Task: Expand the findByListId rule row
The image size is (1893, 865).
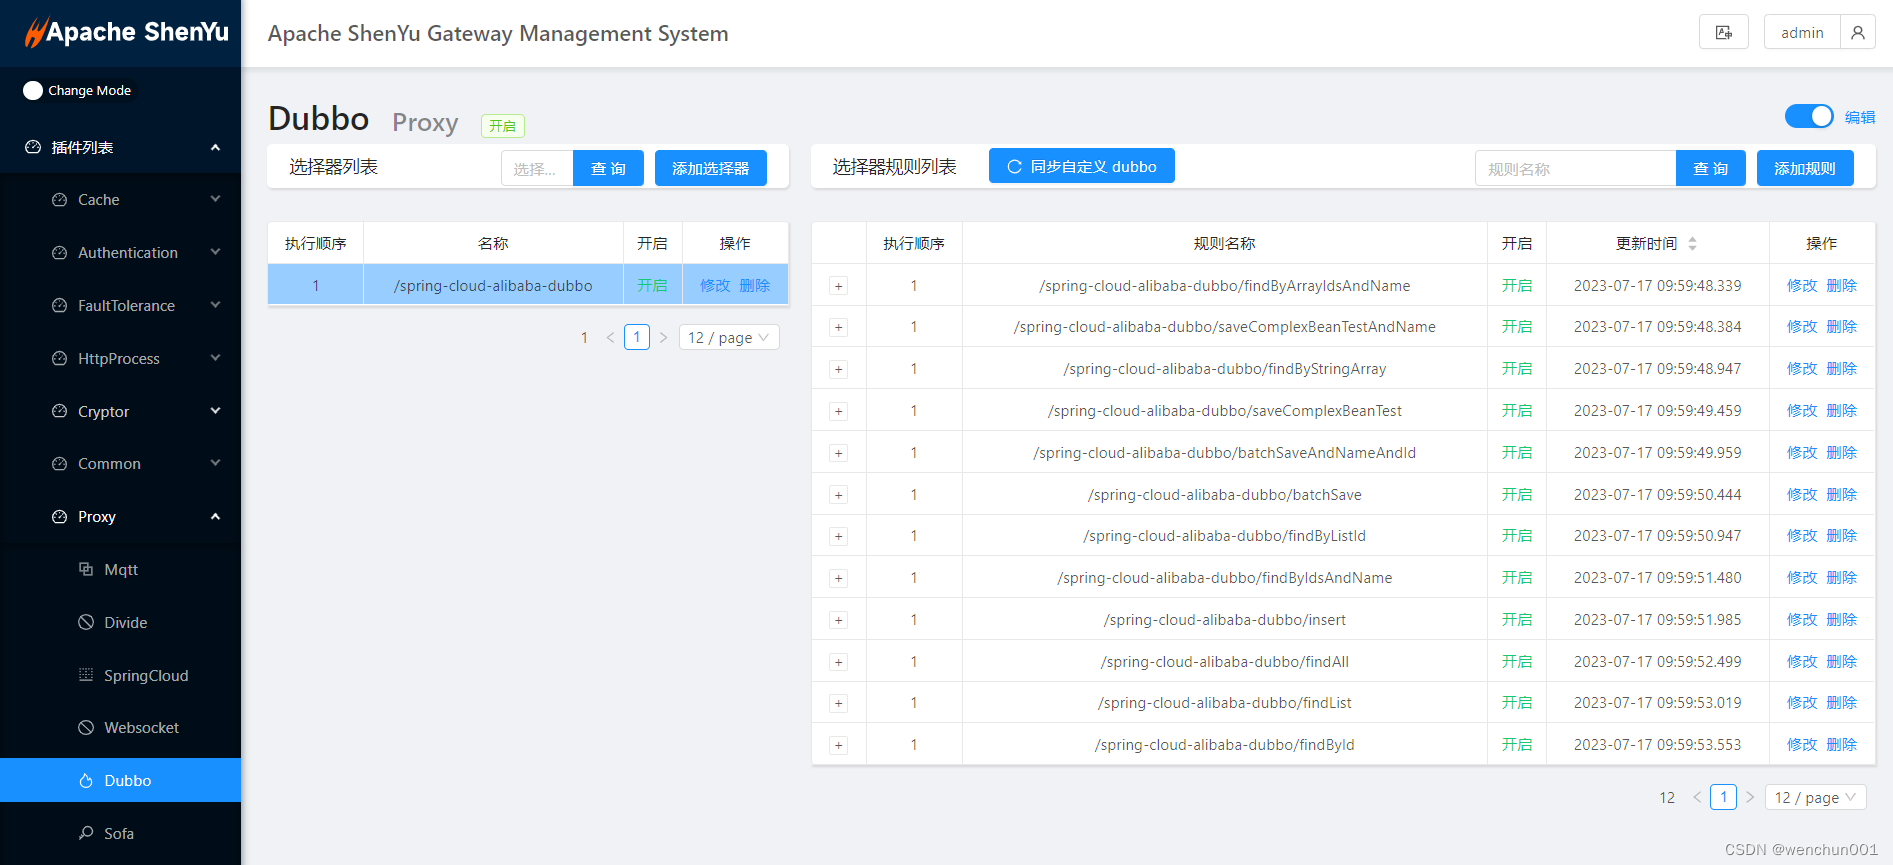Action: [839, 536]
